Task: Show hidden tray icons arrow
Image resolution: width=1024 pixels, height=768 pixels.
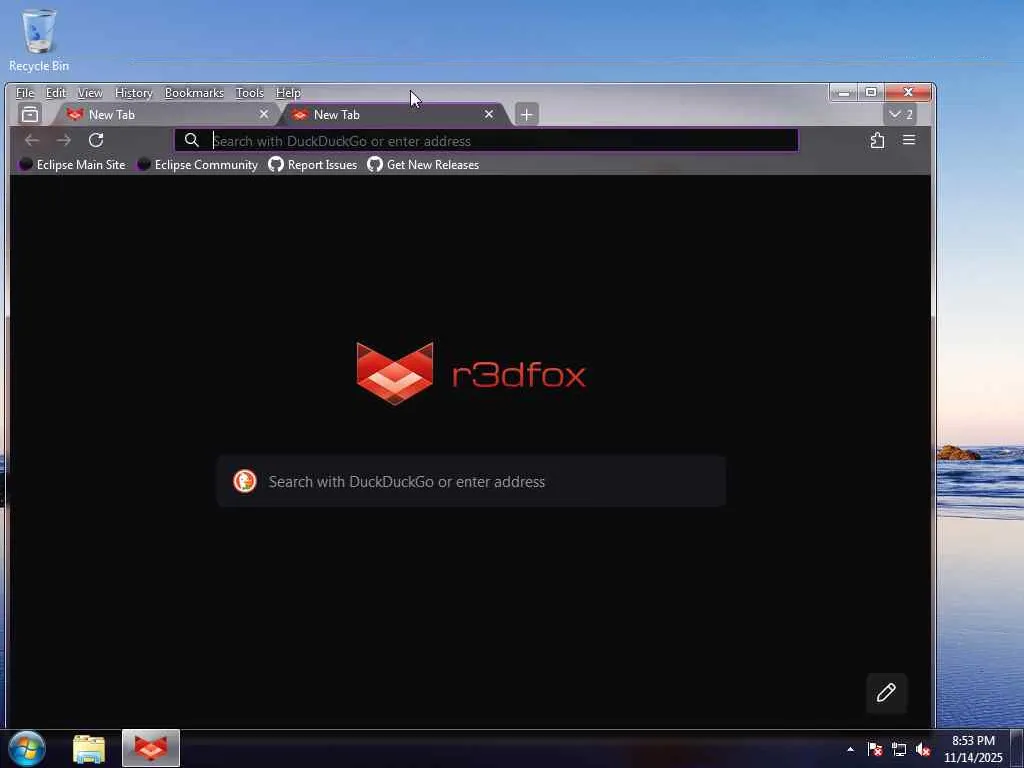Action: click(850, 749)
